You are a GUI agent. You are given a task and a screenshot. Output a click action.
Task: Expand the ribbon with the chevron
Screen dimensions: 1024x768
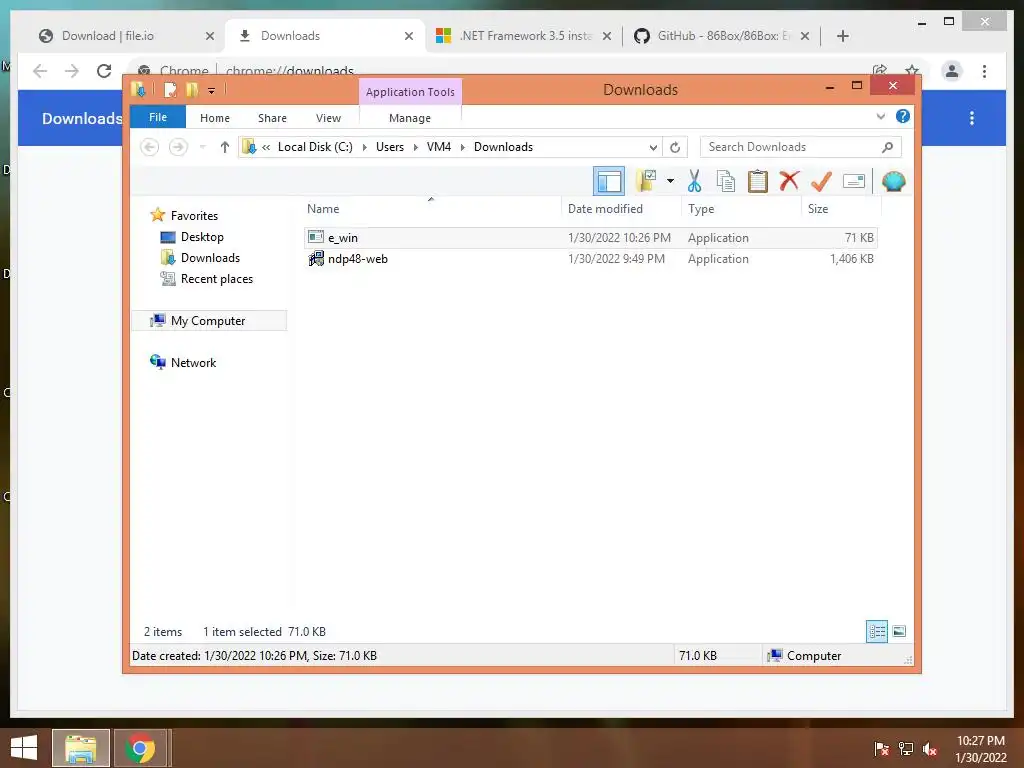(x=880, y=116)
